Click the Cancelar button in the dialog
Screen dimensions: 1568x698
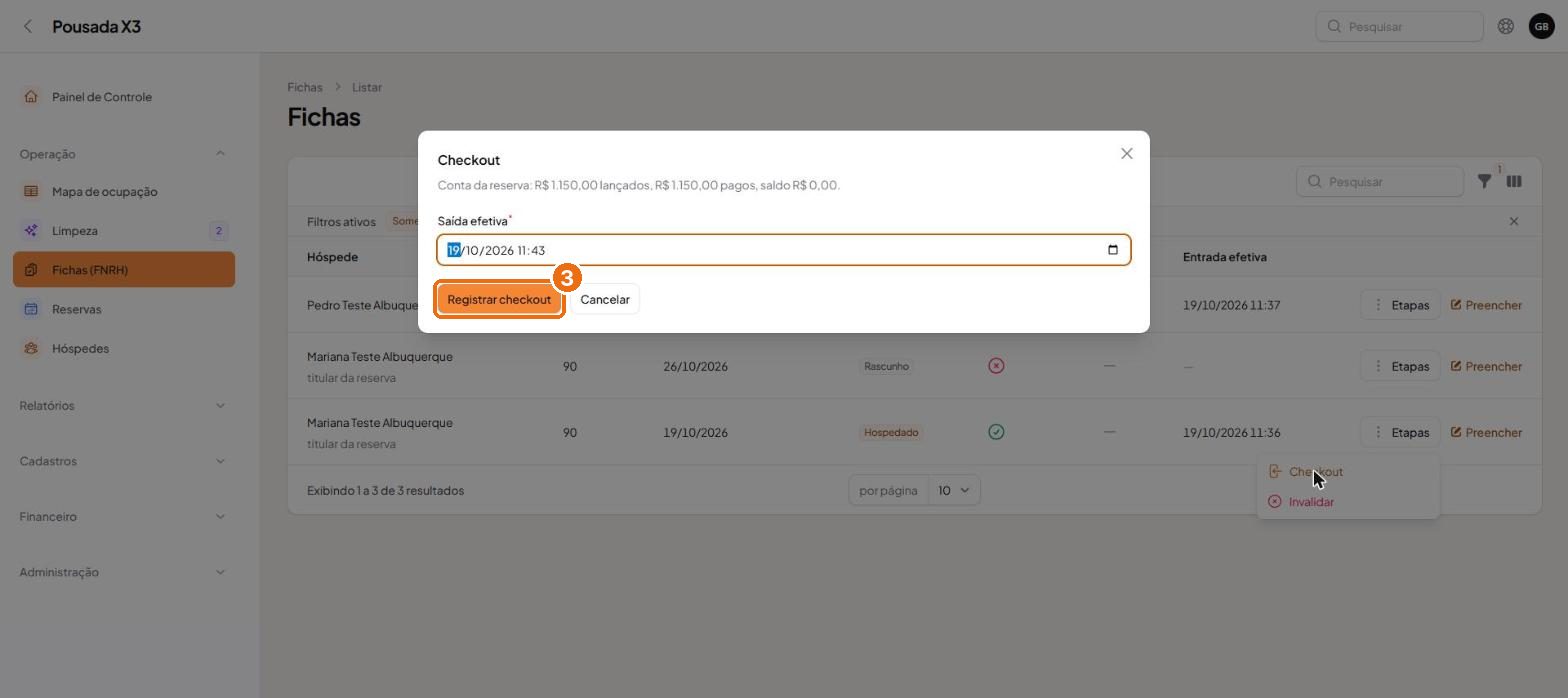click(605, 299)
